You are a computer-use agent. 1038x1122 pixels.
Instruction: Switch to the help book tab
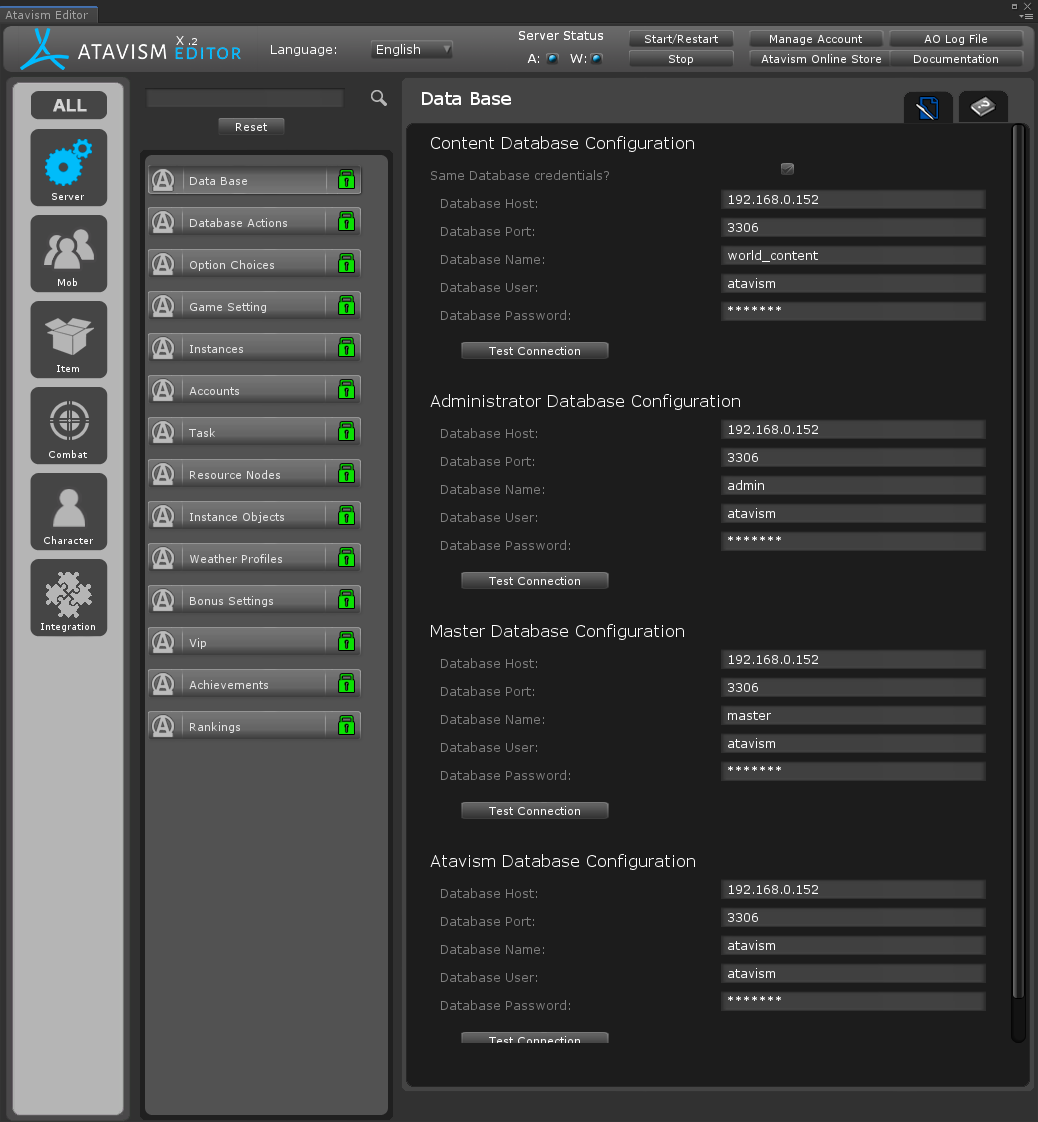point(983,108)
